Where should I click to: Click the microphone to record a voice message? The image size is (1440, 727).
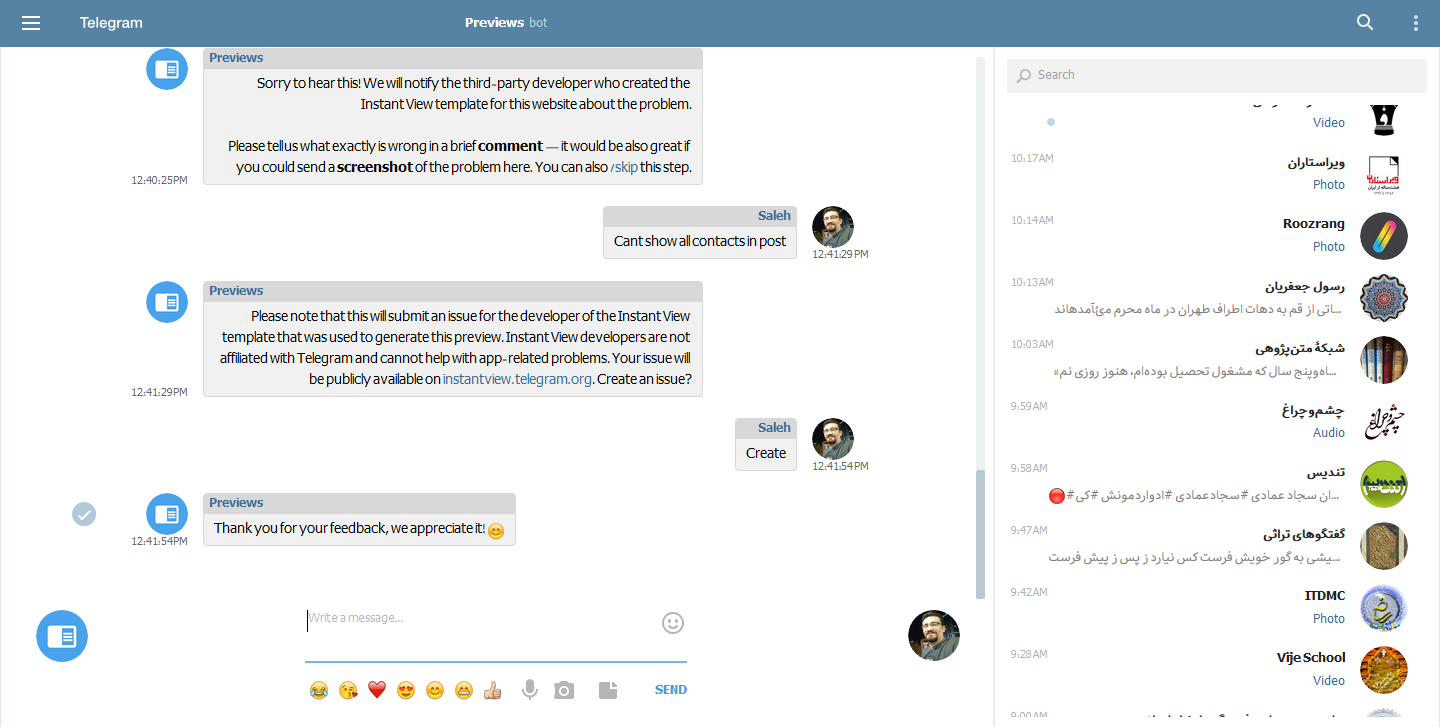529,689
